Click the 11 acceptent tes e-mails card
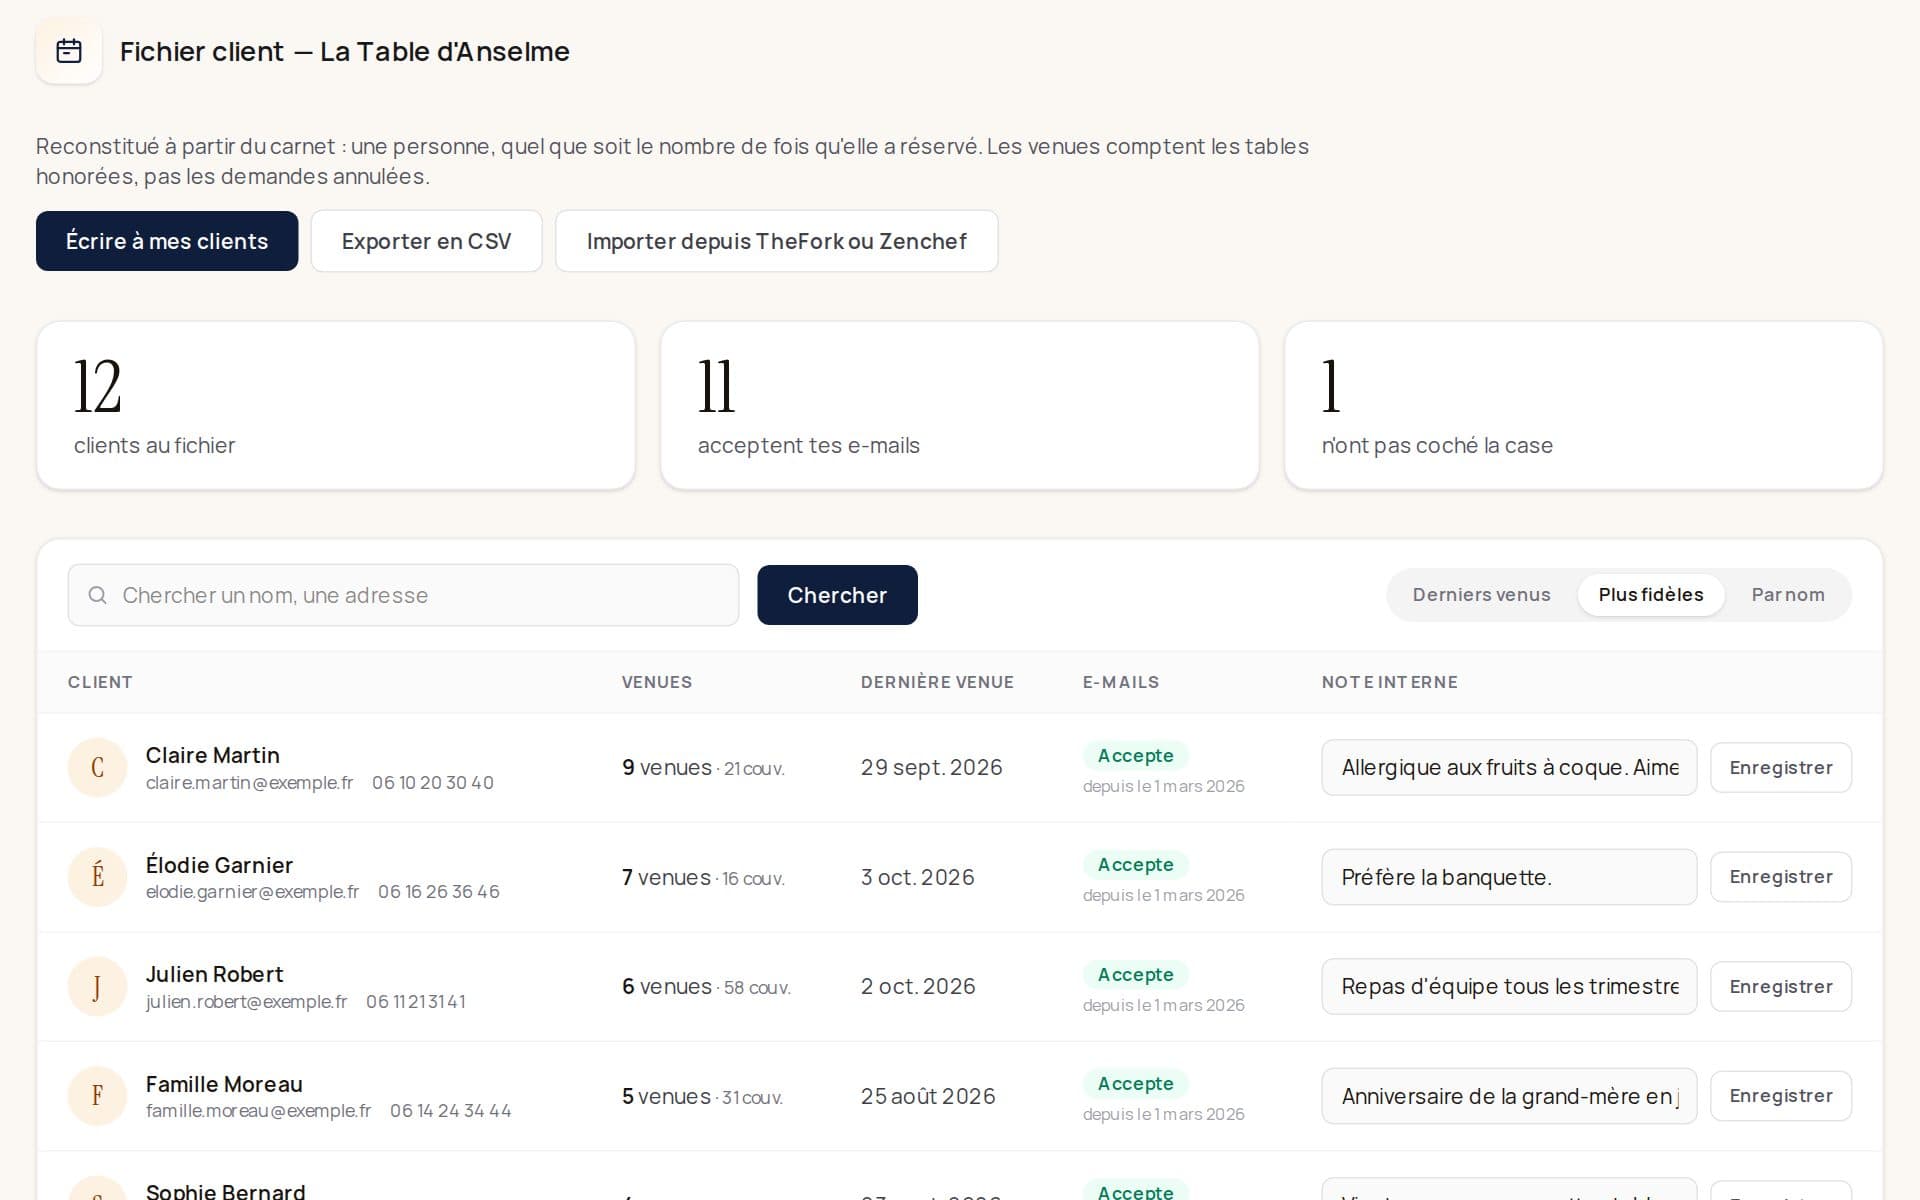Screen dimensions: 1920x1200 960,405
